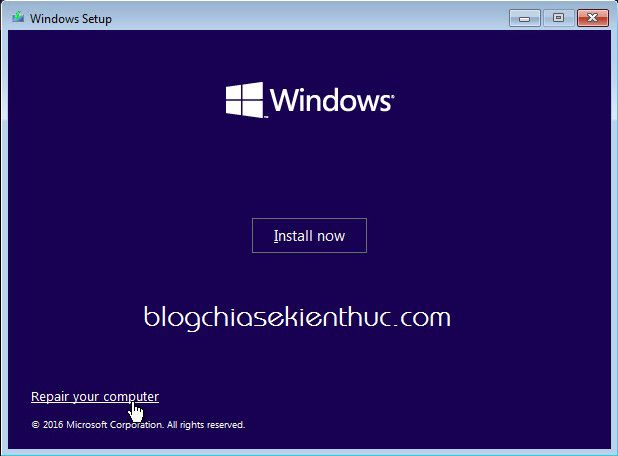Click the copyright 2016 Microsoft Corporation text
Screen dimensions: 618x456
coord(138,425)
